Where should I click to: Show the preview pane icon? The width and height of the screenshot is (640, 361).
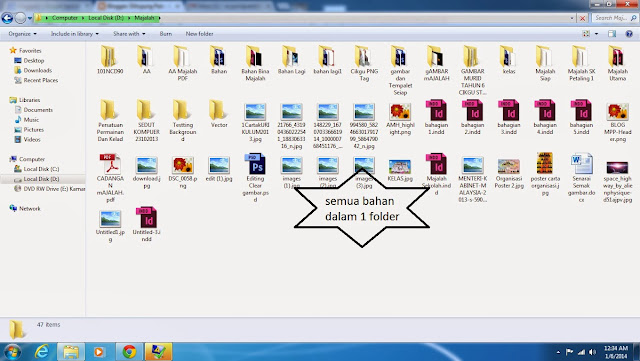(612, 34)
